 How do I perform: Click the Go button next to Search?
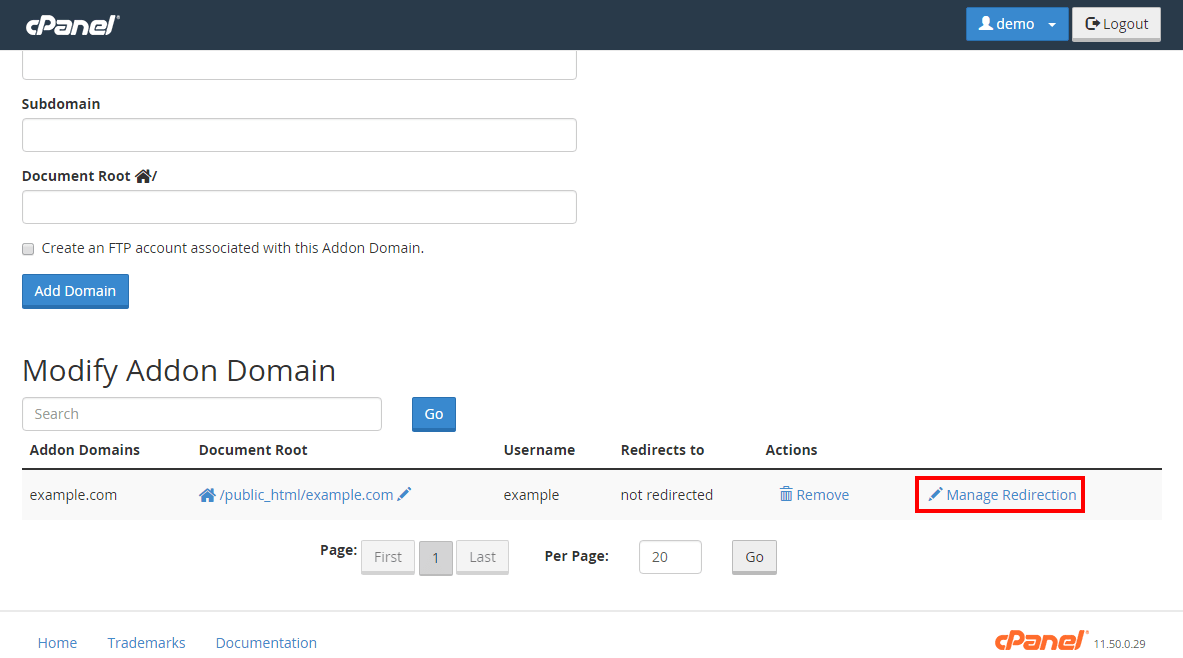(x=434, y=414)
